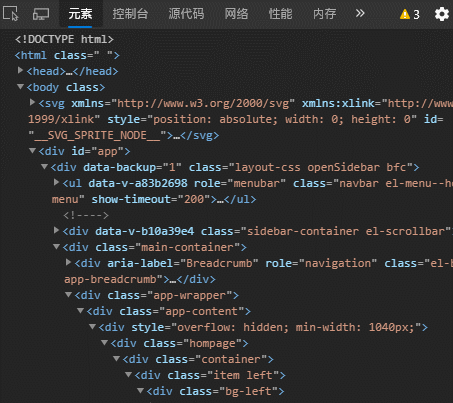Collapse the body node
Image resolution: width=453 pixels, height=403 pixels.
coord(20,87)
